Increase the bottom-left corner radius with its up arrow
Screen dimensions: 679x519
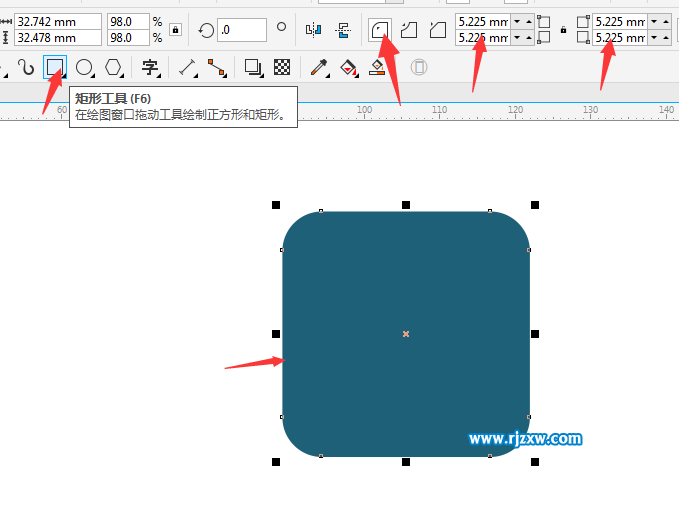pyautogui.click(x=529, y=38)
